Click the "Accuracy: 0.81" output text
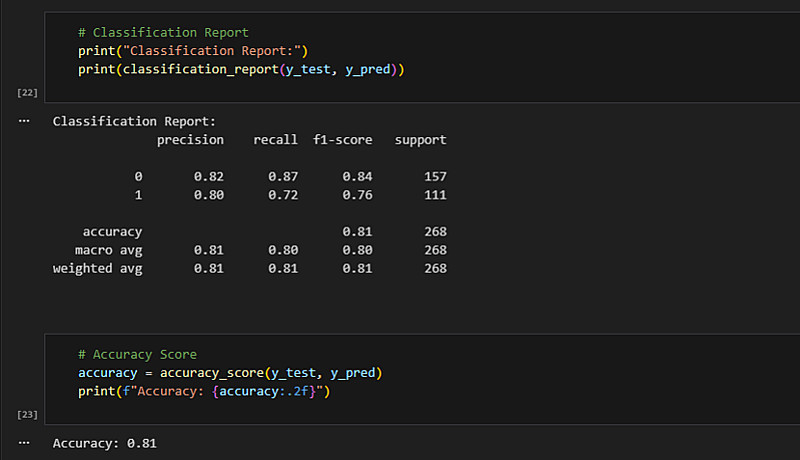The image size is (800, 460). [x=105, y=442]
